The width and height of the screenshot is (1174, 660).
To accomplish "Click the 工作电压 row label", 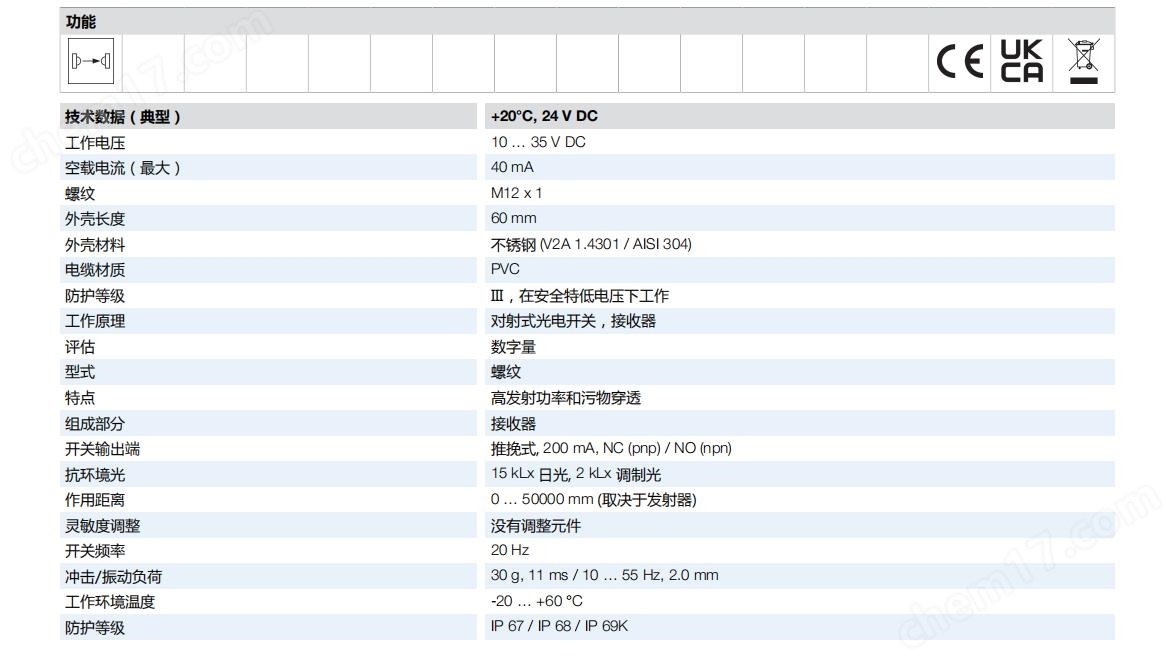I will coord(95,142).
